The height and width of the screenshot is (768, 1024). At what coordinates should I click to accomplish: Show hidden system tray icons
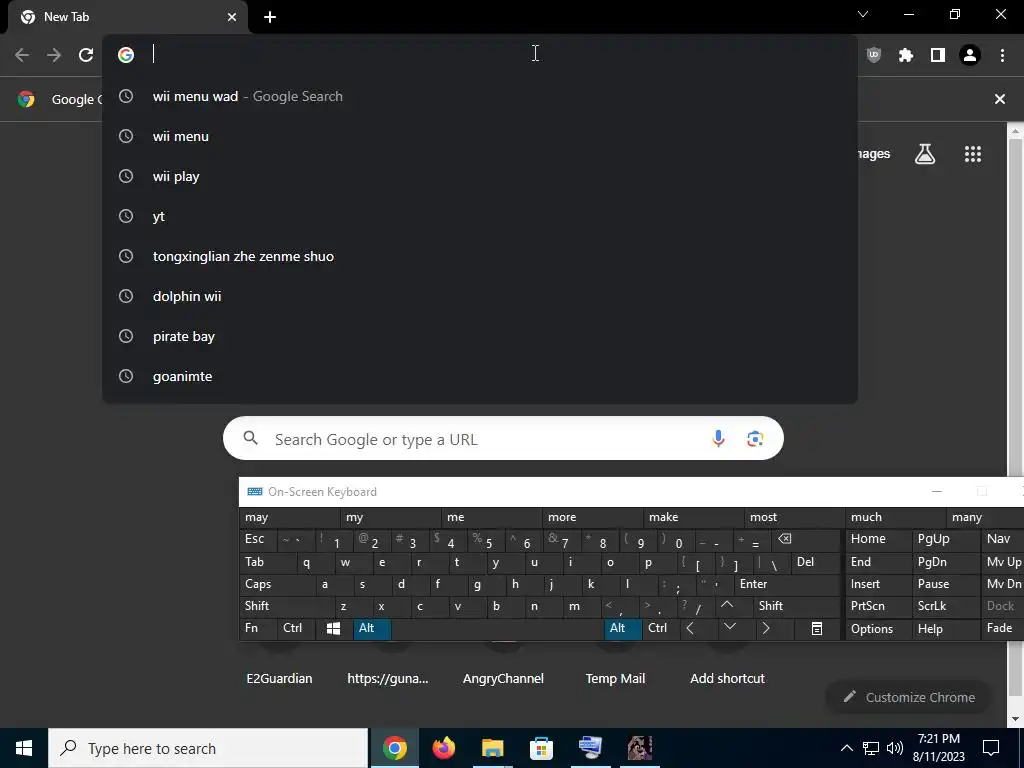tap(846, 748)
